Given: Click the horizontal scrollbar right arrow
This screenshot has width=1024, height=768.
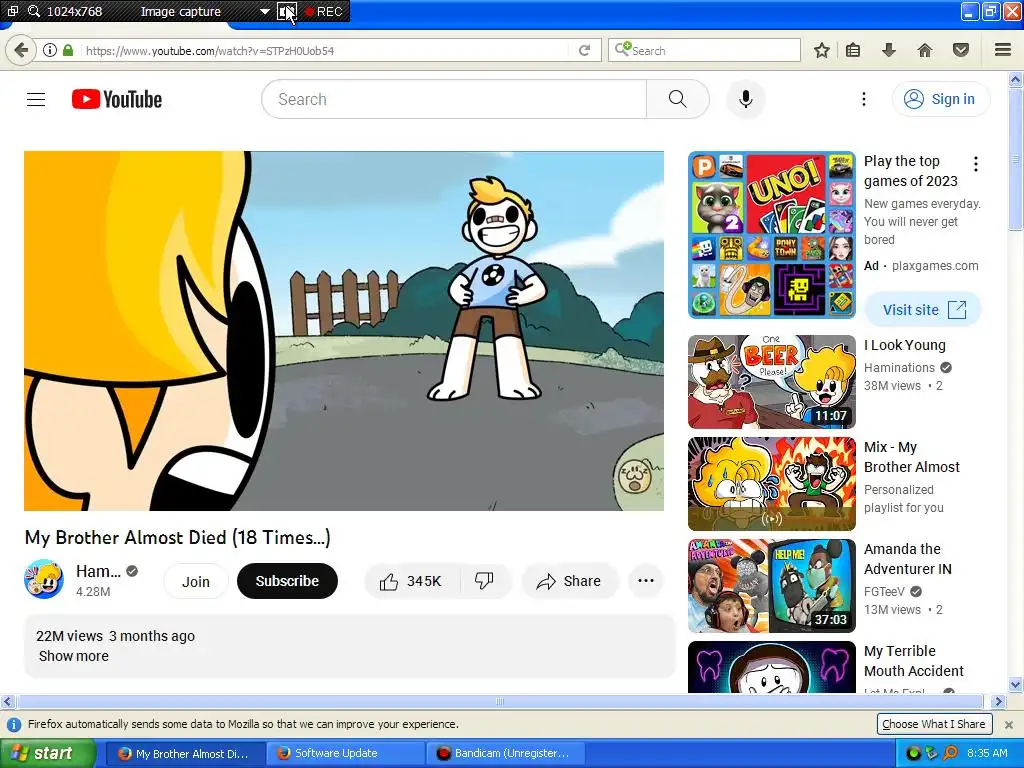Looking at the screenshot, I should point(998,701).
